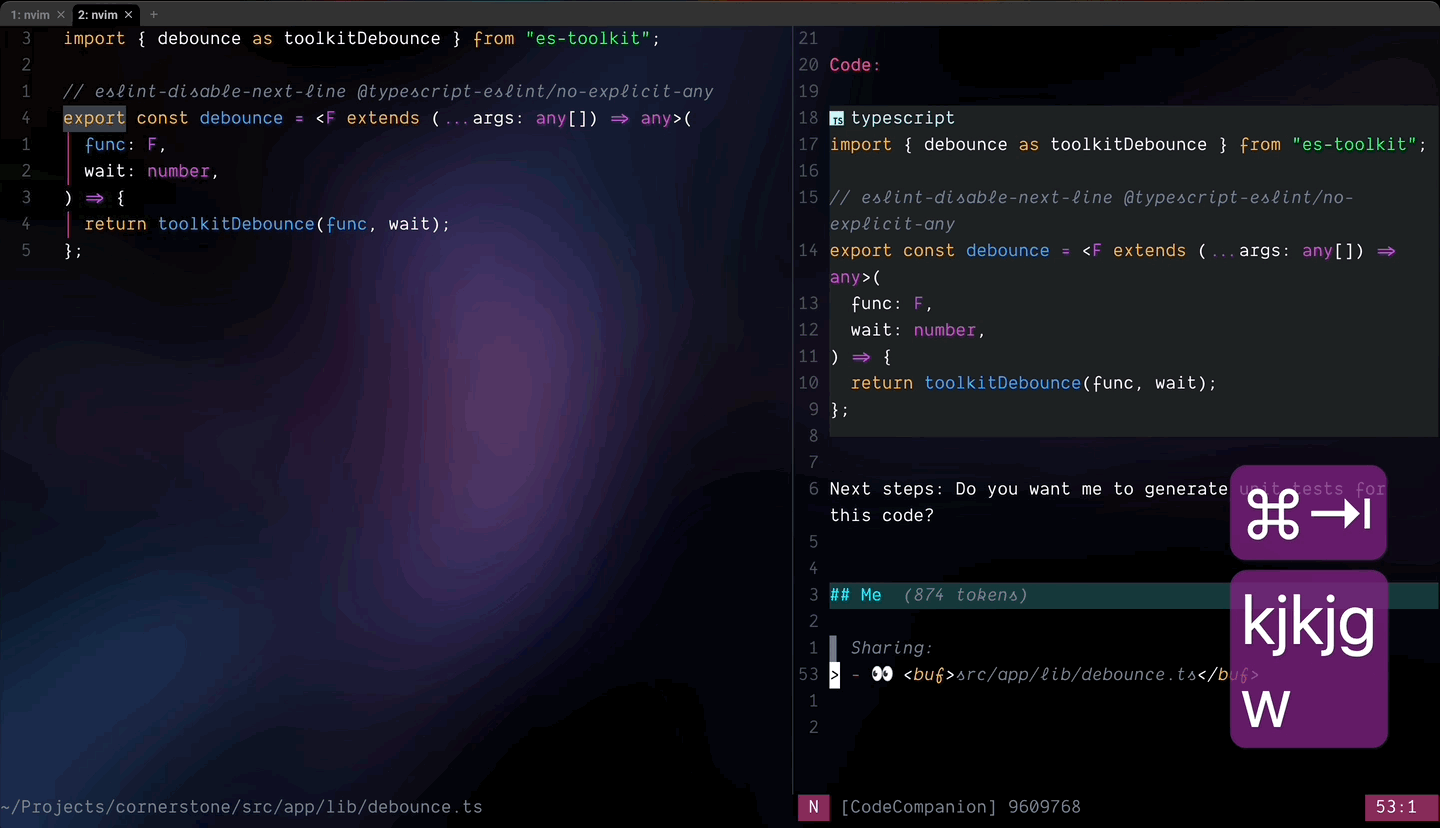Click the debounce.ts file path in bottom statusline
Screen dimensions: 1440x828
pos(240,807)
